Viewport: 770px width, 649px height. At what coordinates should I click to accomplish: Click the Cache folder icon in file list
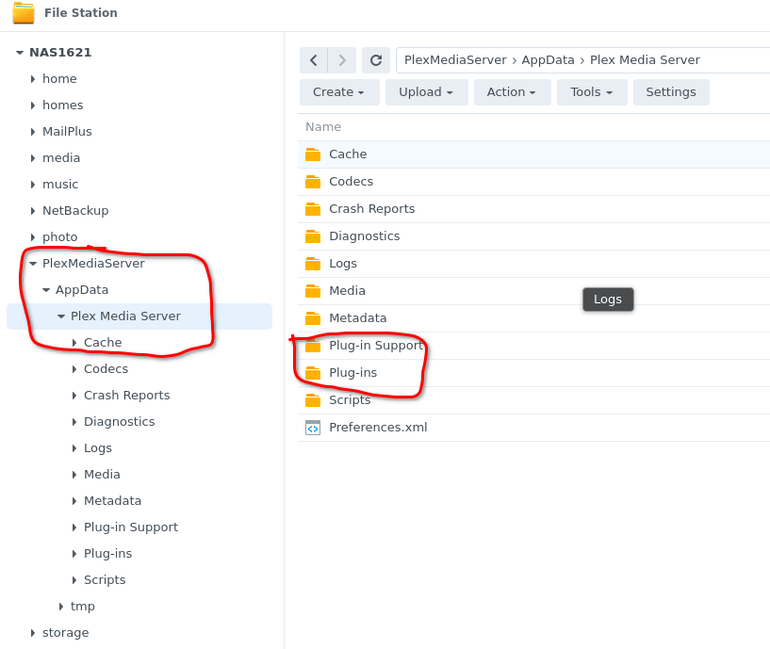pyautogui.click(x=313, y=154)
